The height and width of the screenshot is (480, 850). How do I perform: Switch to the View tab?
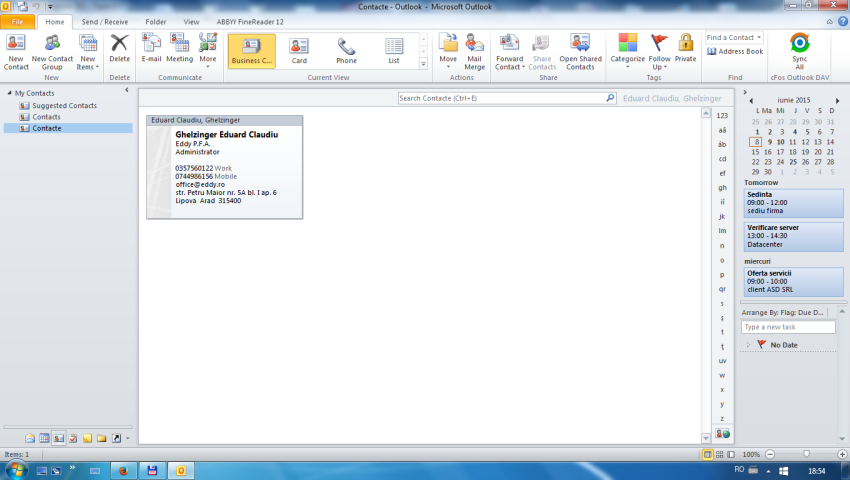191,22
